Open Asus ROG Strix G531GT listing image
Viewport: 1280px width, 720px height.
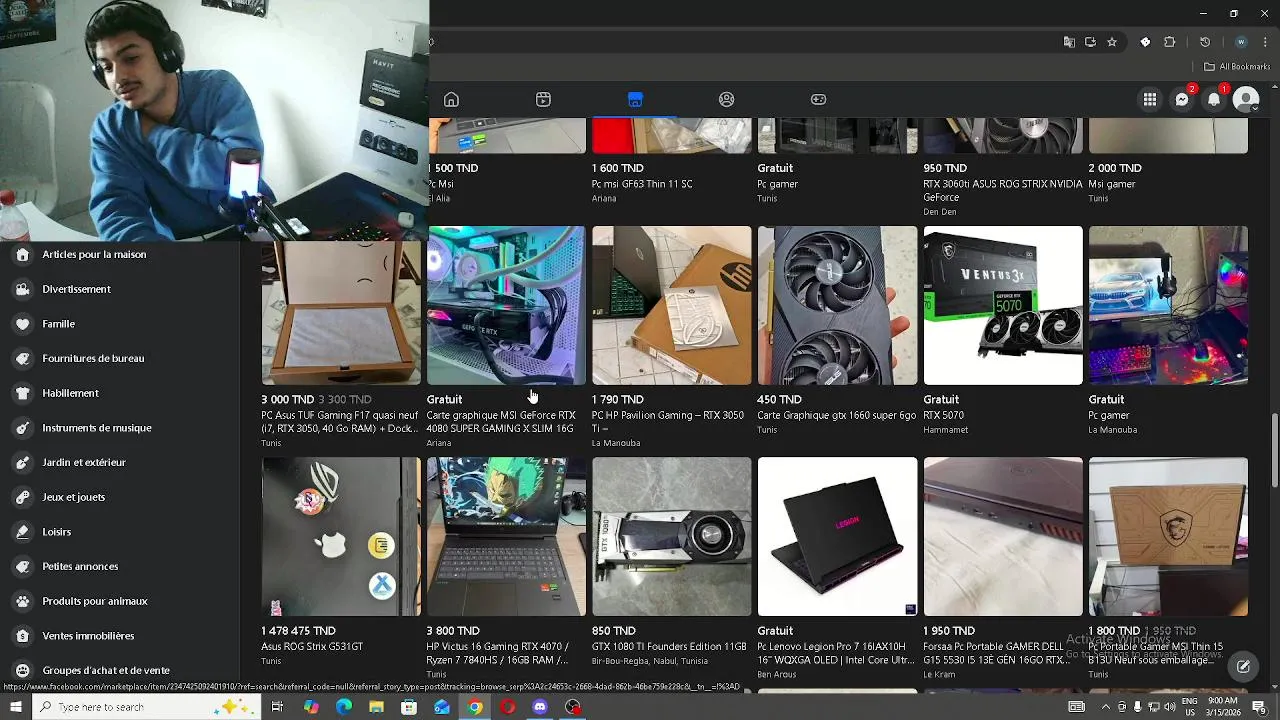click(x=341, y=537)
